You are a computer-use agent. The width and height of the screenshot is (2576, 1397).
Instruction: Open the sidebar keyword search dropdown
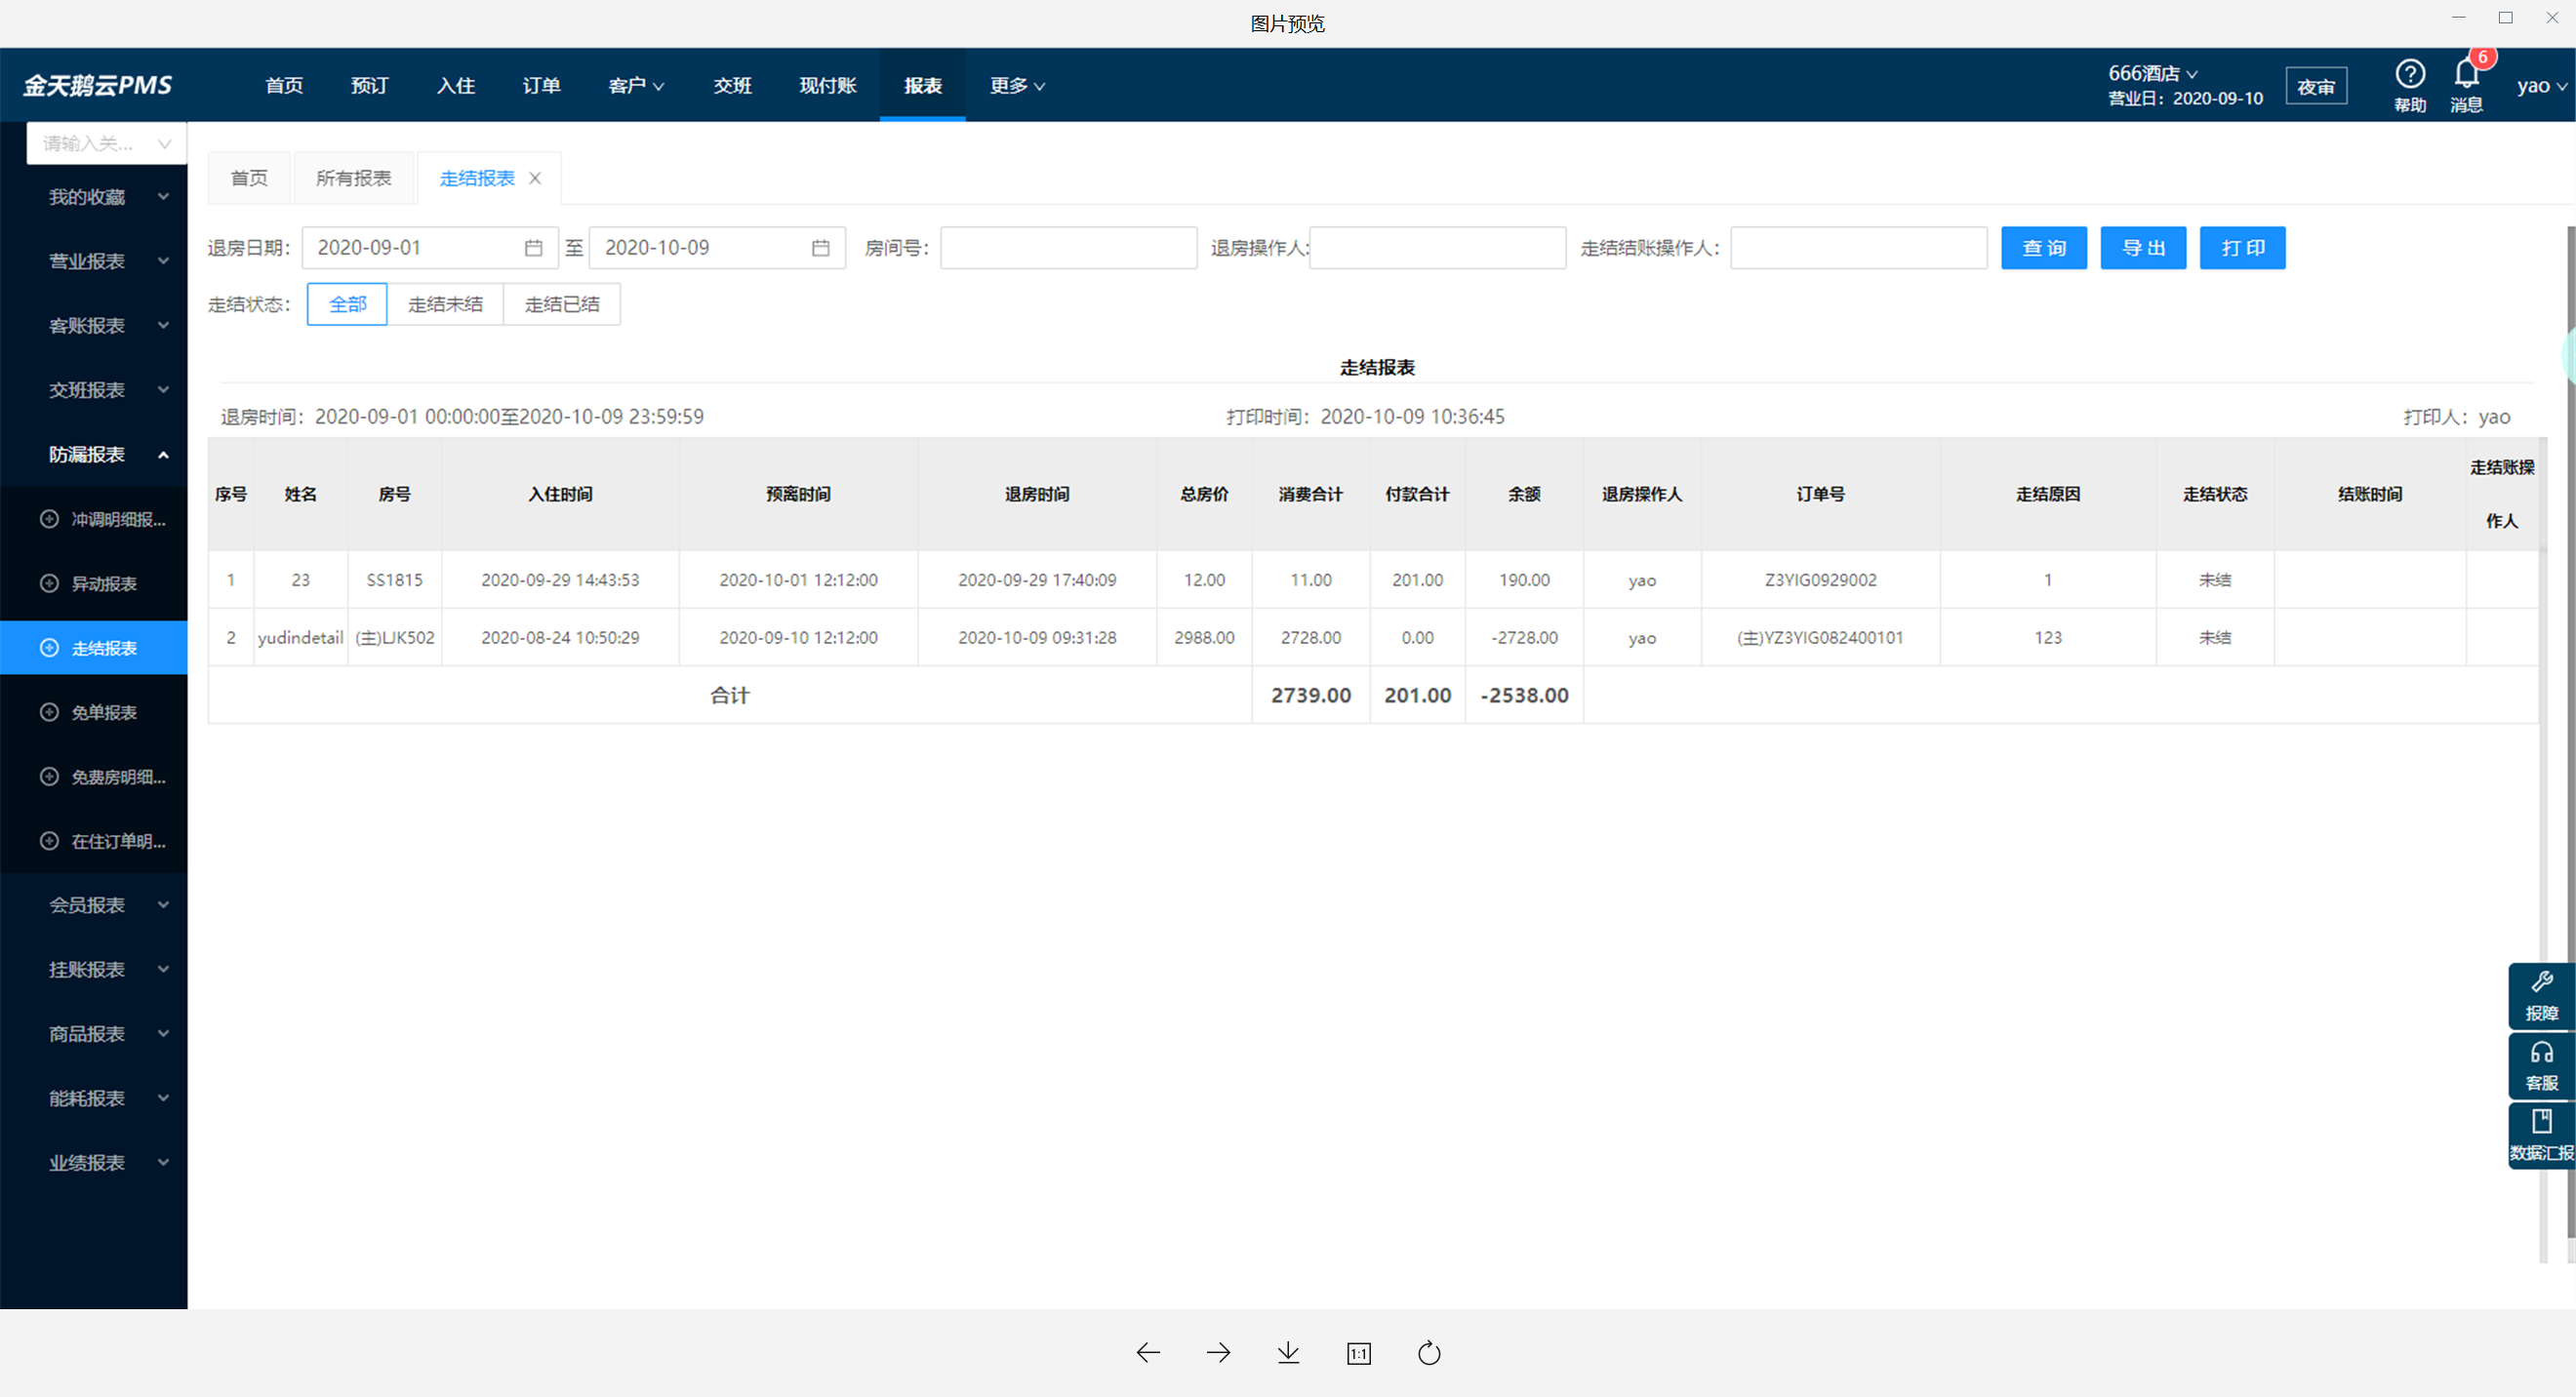pos(106,143)
